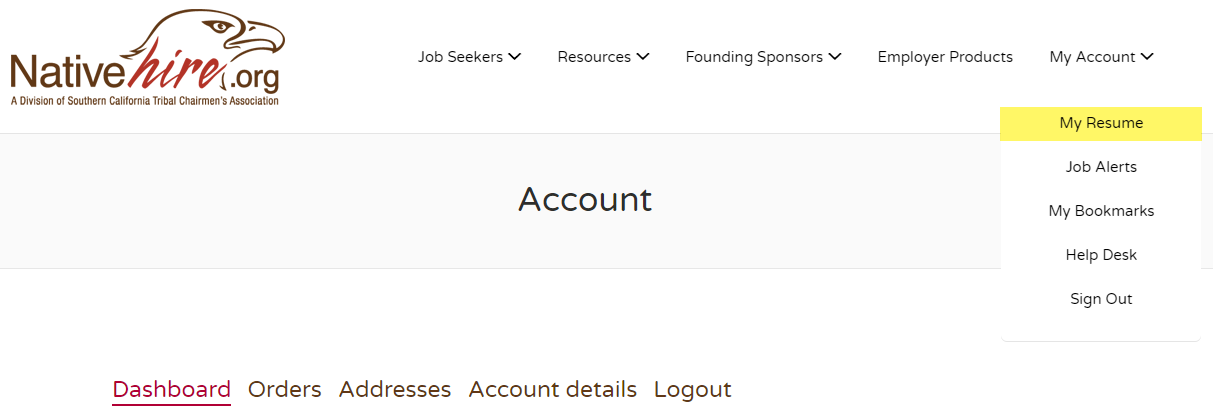Click the My Account menu label
This screenshot has height=416, width=1213.
pyautogui.click(x=1092, y=57)
